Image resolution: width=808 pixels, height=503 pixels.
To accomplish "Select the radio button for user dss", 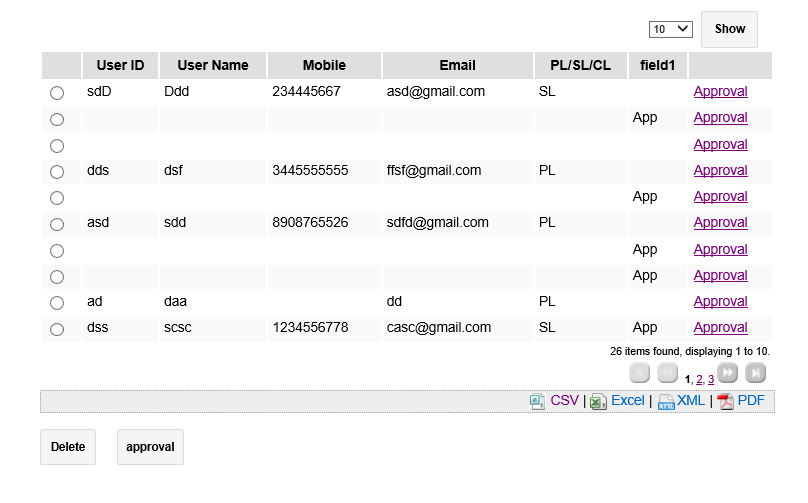I will click(57, 329).
